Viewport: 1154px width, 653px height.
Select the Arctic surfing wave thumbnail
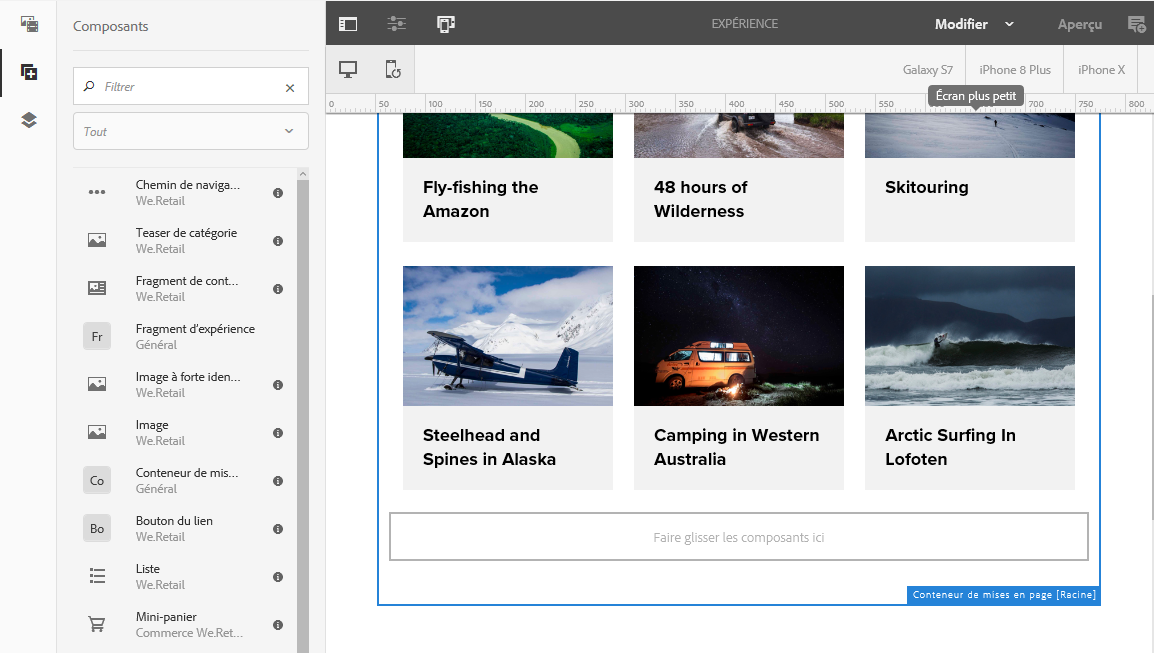[970, 336]
